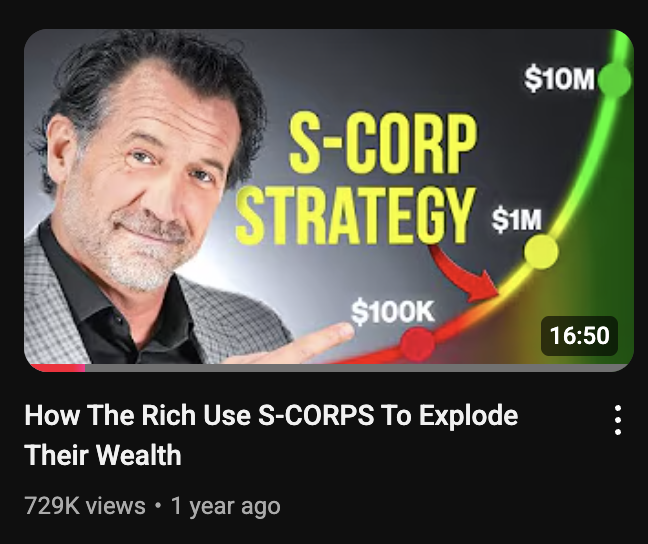Screen dimensions: 648x544
Task: Click the $100K label text
Action: click(x=393, y=311)
